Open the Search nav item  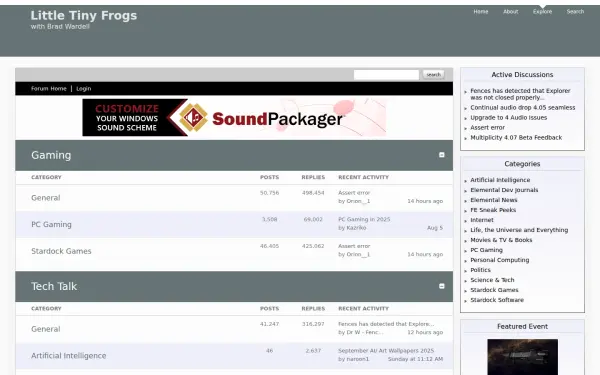click(575, 11)
